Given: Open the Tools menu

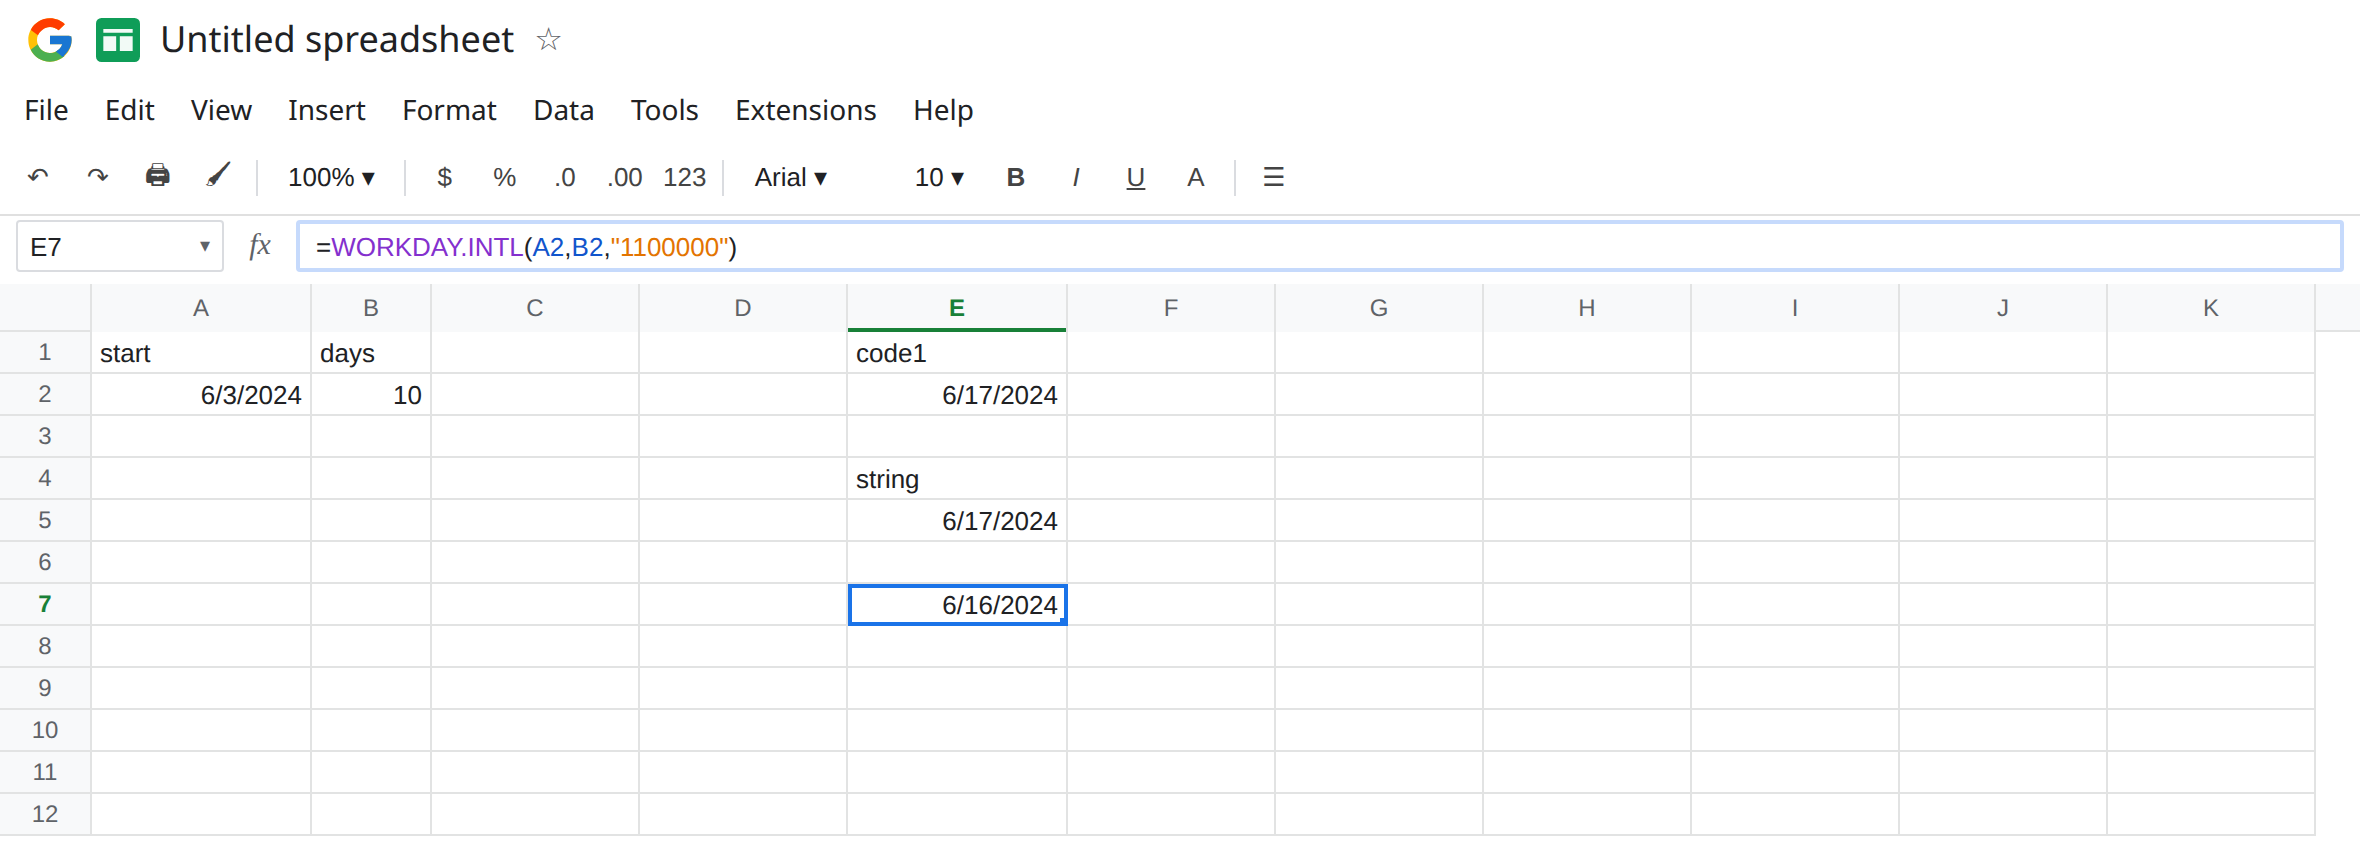Looking at the screenshot, I should click(x=664, y=110).
